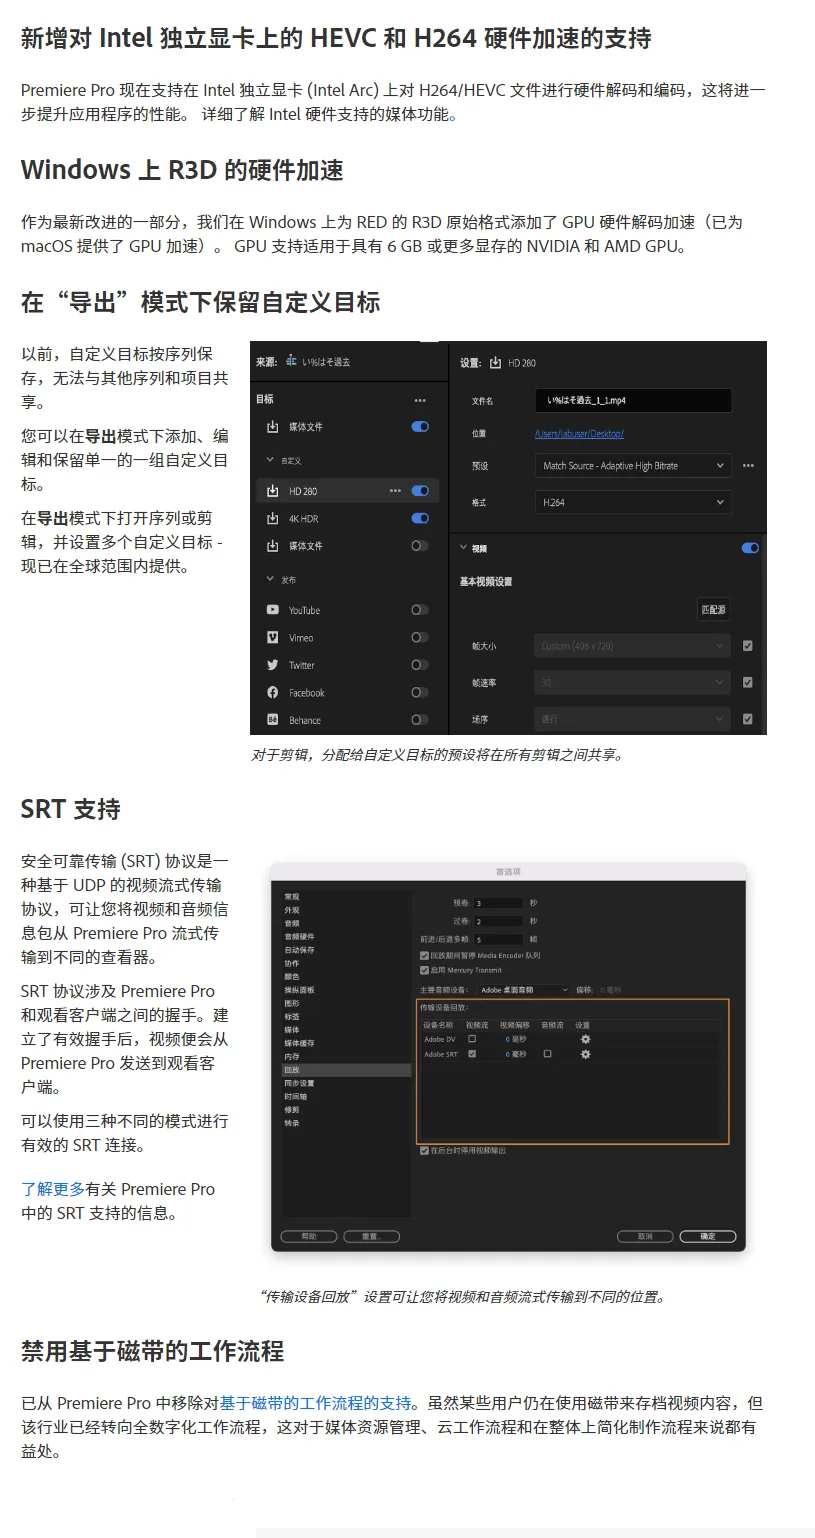
Task: Click the Behance logo icon
Action: pos(272,720)
